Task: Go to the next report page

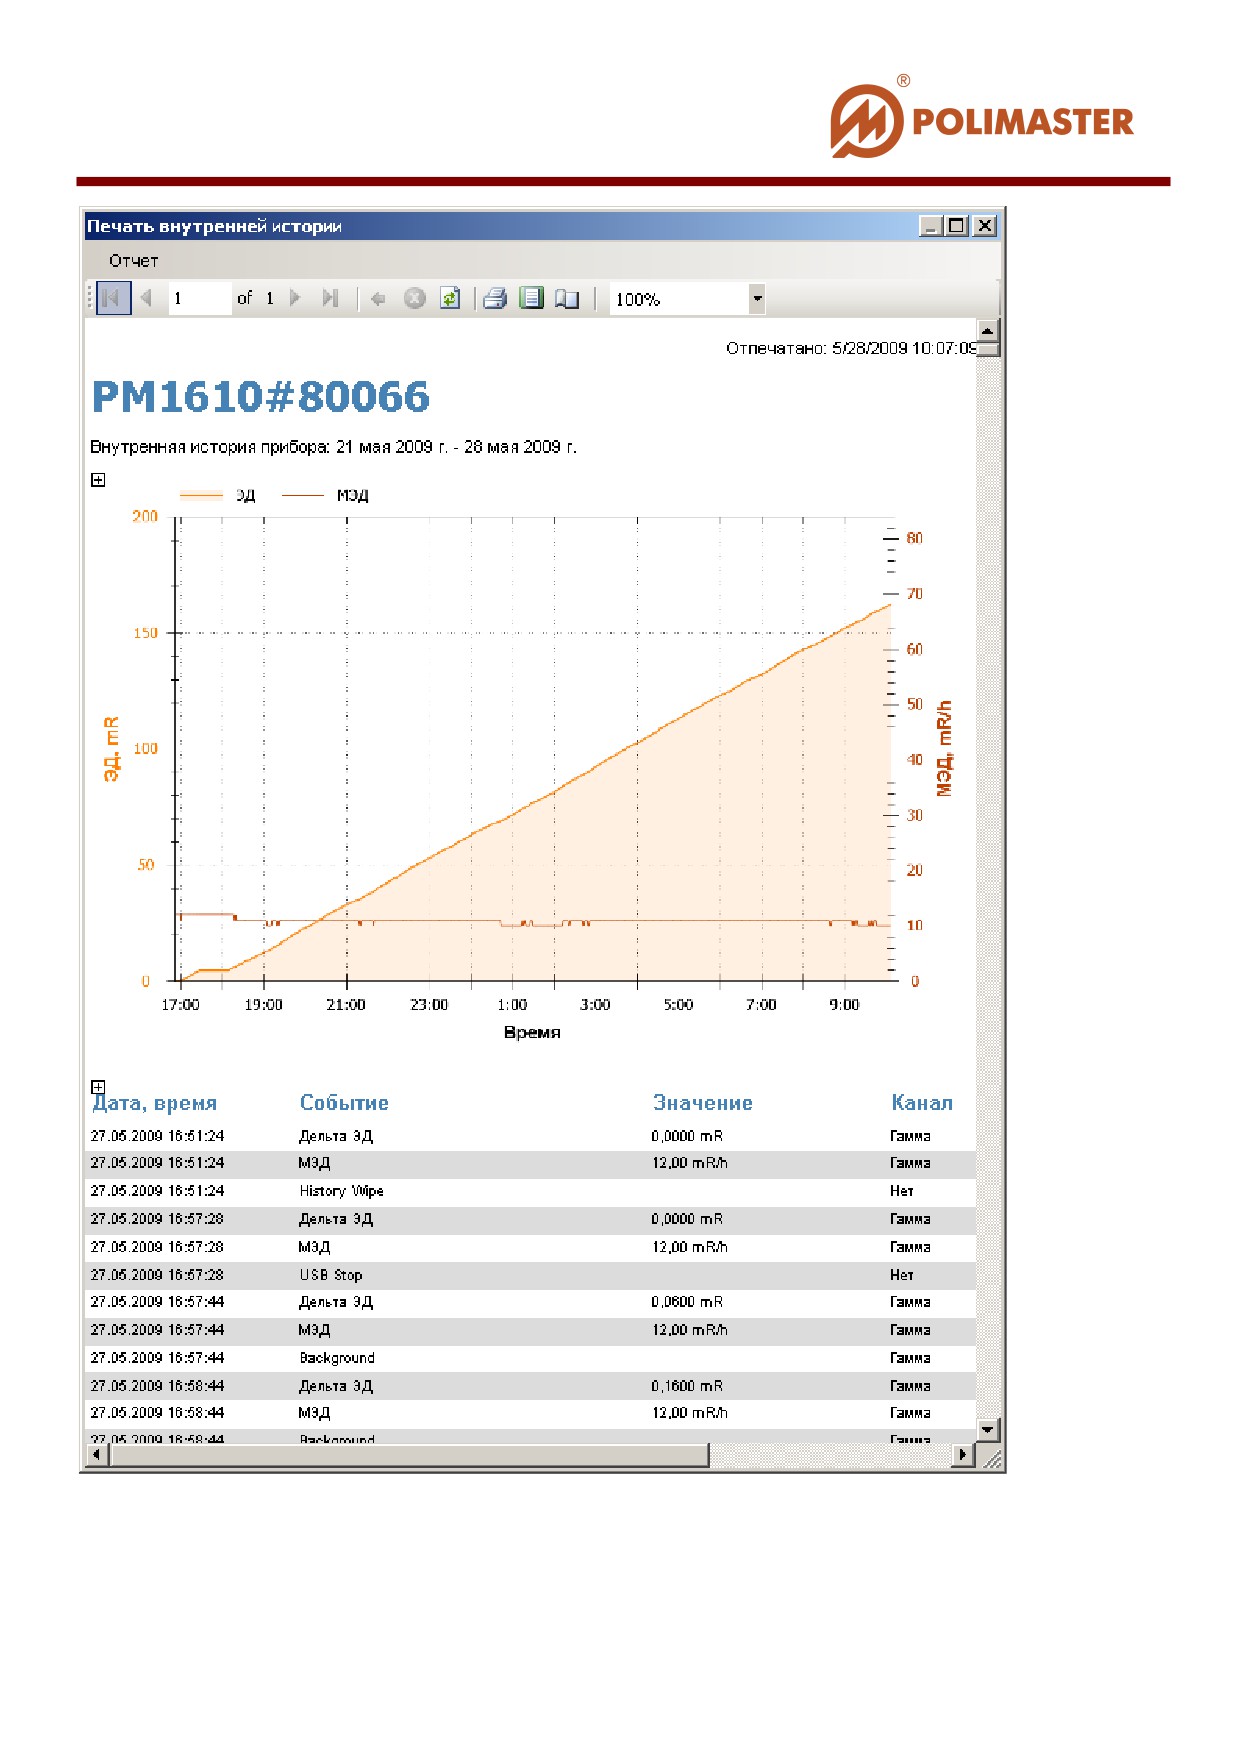Action: pos(295,298)
